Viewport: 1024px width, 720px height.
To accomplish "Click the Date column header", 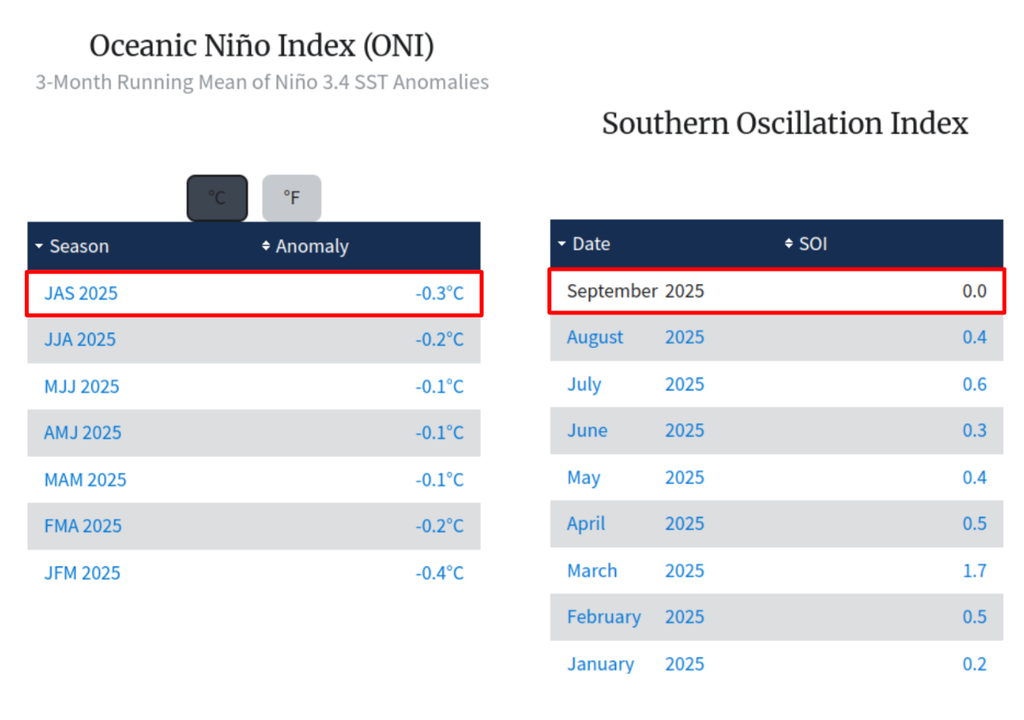I will [589, 244].
